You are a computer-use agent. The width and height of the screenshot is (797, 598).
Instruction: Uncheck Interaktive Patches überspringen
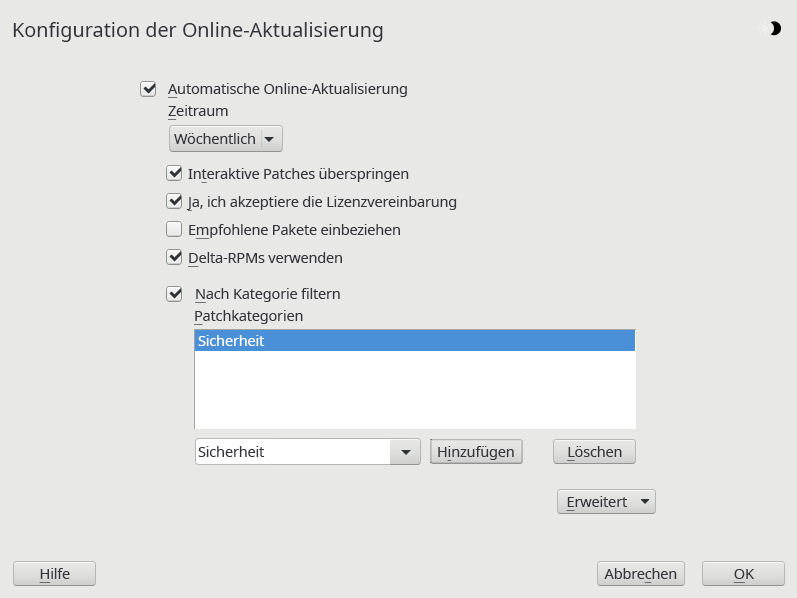[x=174, y=173]
